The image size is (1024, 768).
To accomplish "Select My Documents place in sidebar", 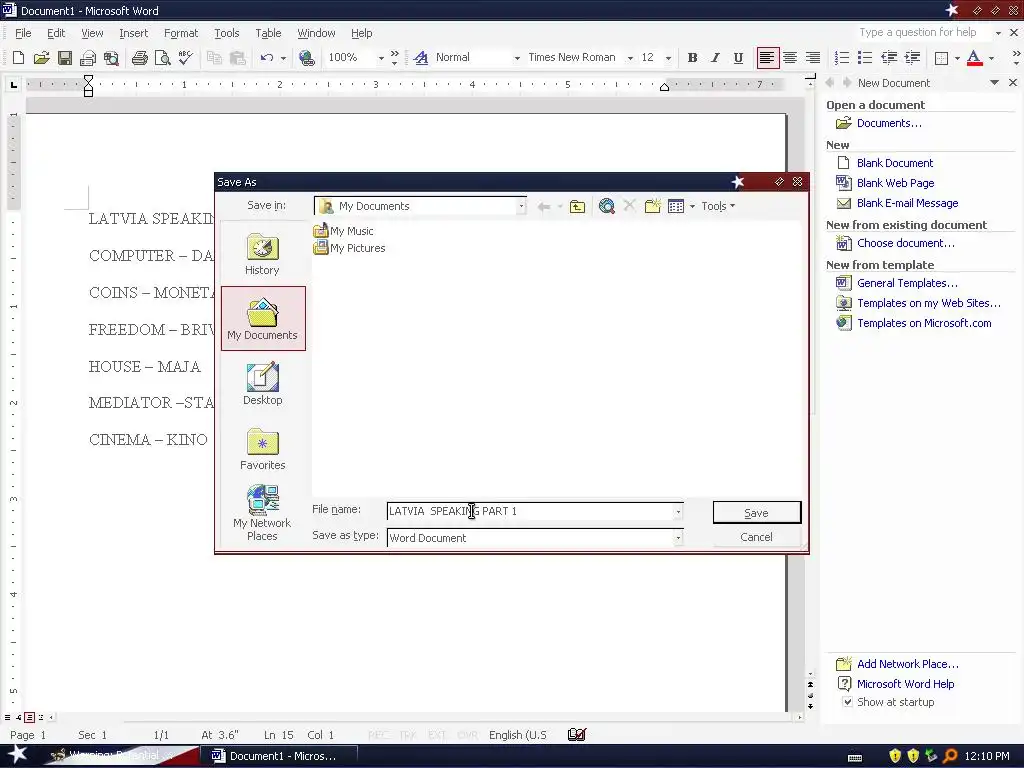I will click(263, 319).
